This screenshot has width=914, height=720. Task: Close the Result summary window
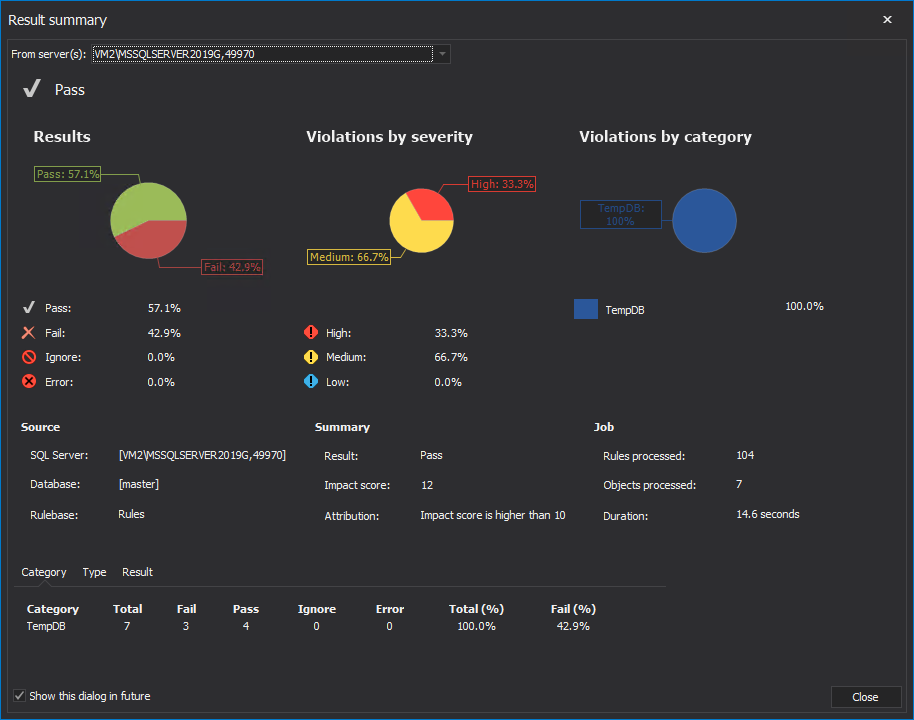[887, 20]
